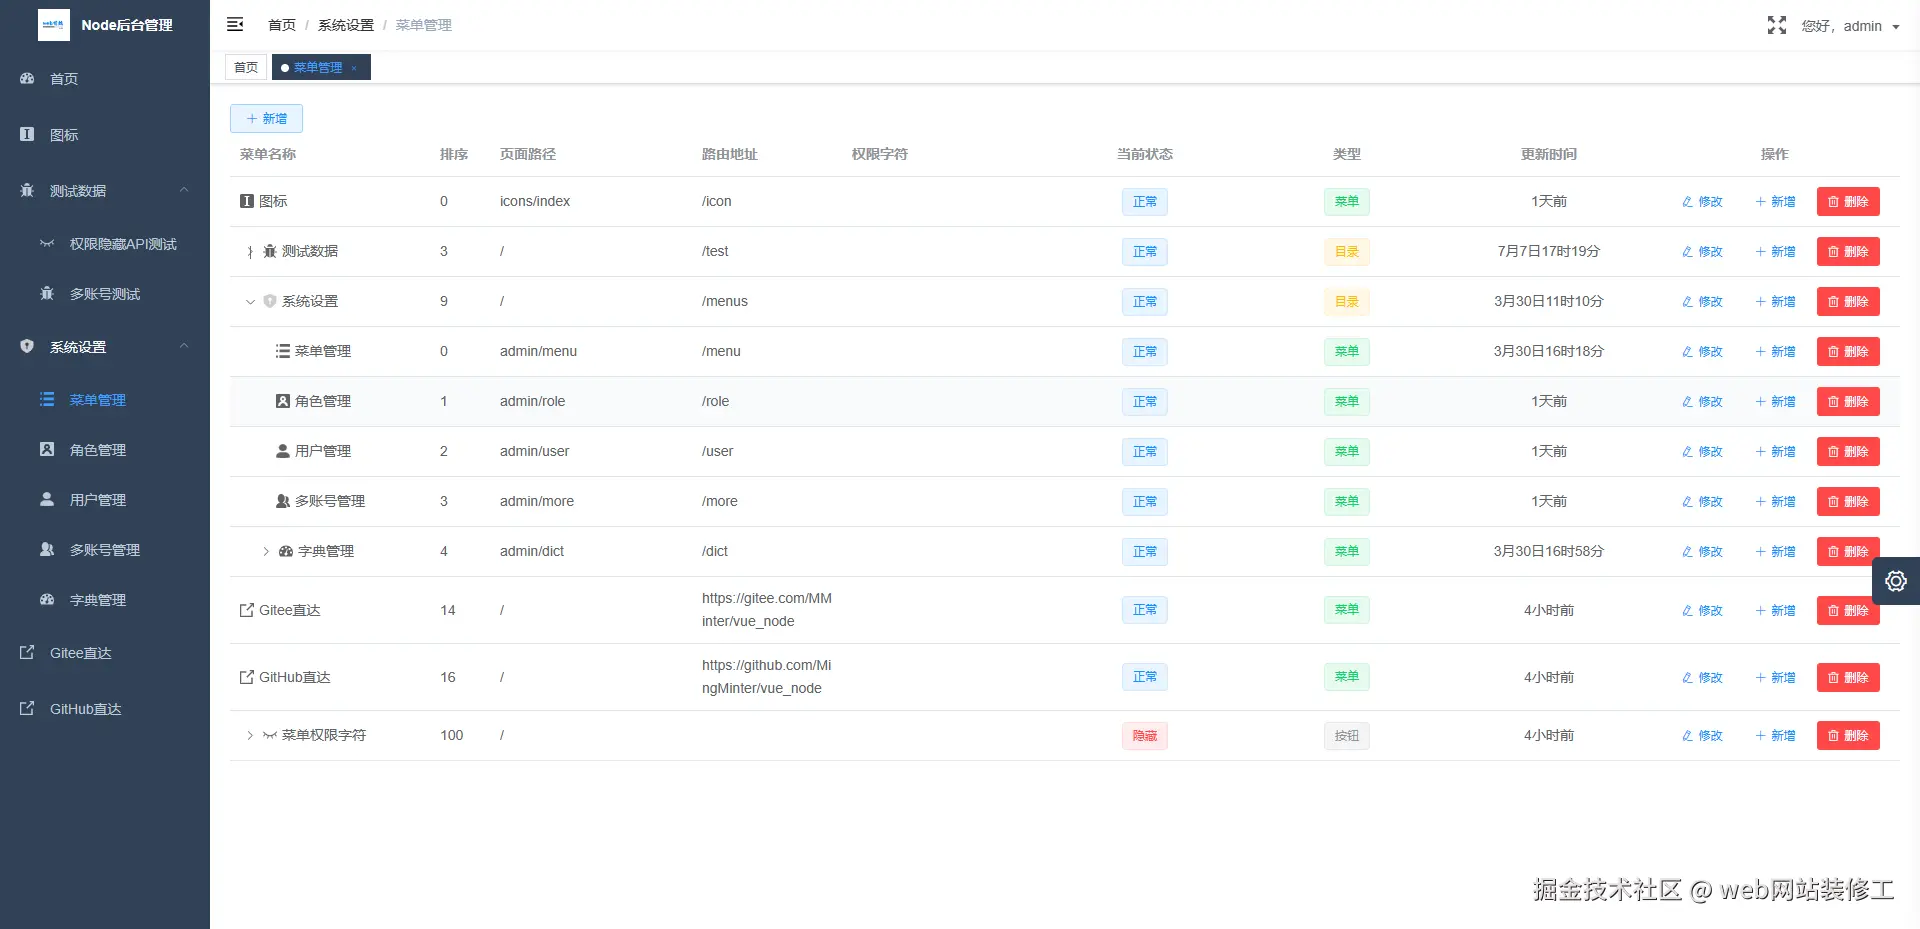
Task: Delete the GitHub直达 row
Action: [1848, 677]
